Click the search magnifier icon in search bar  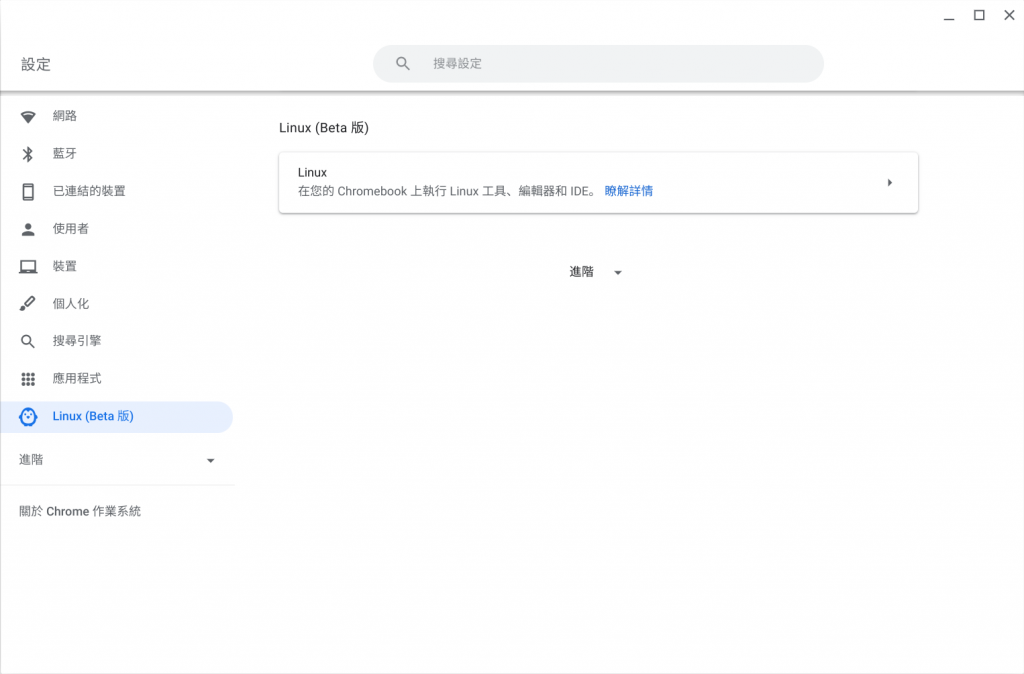[403, 63]
